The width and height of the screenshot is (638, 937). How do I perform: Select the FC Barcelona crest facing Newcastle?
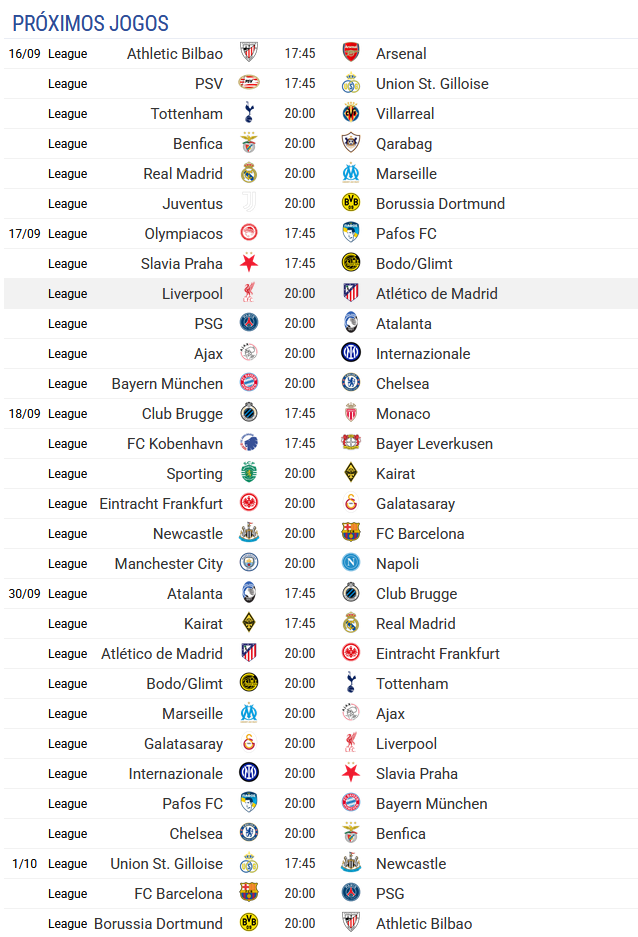351,532
